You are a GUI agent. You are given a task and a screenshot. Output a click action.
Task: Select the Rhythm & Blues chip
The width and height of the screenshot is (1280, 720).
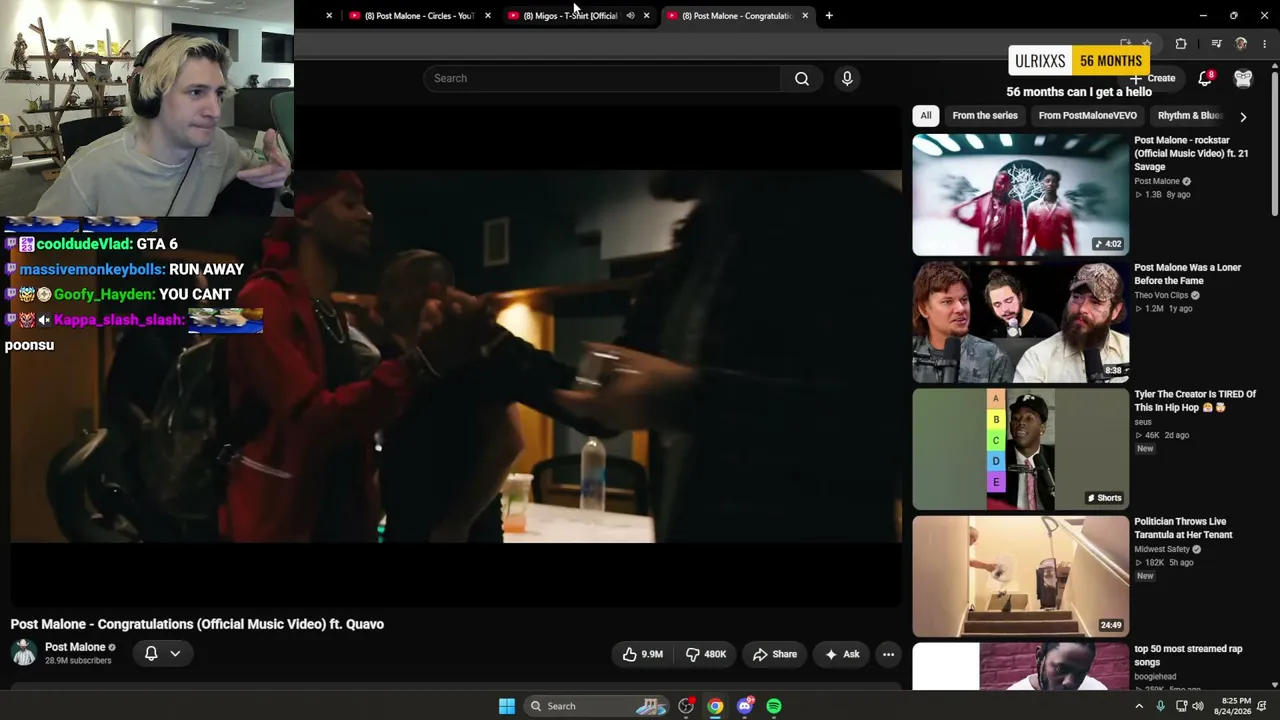pos(1189,116)
